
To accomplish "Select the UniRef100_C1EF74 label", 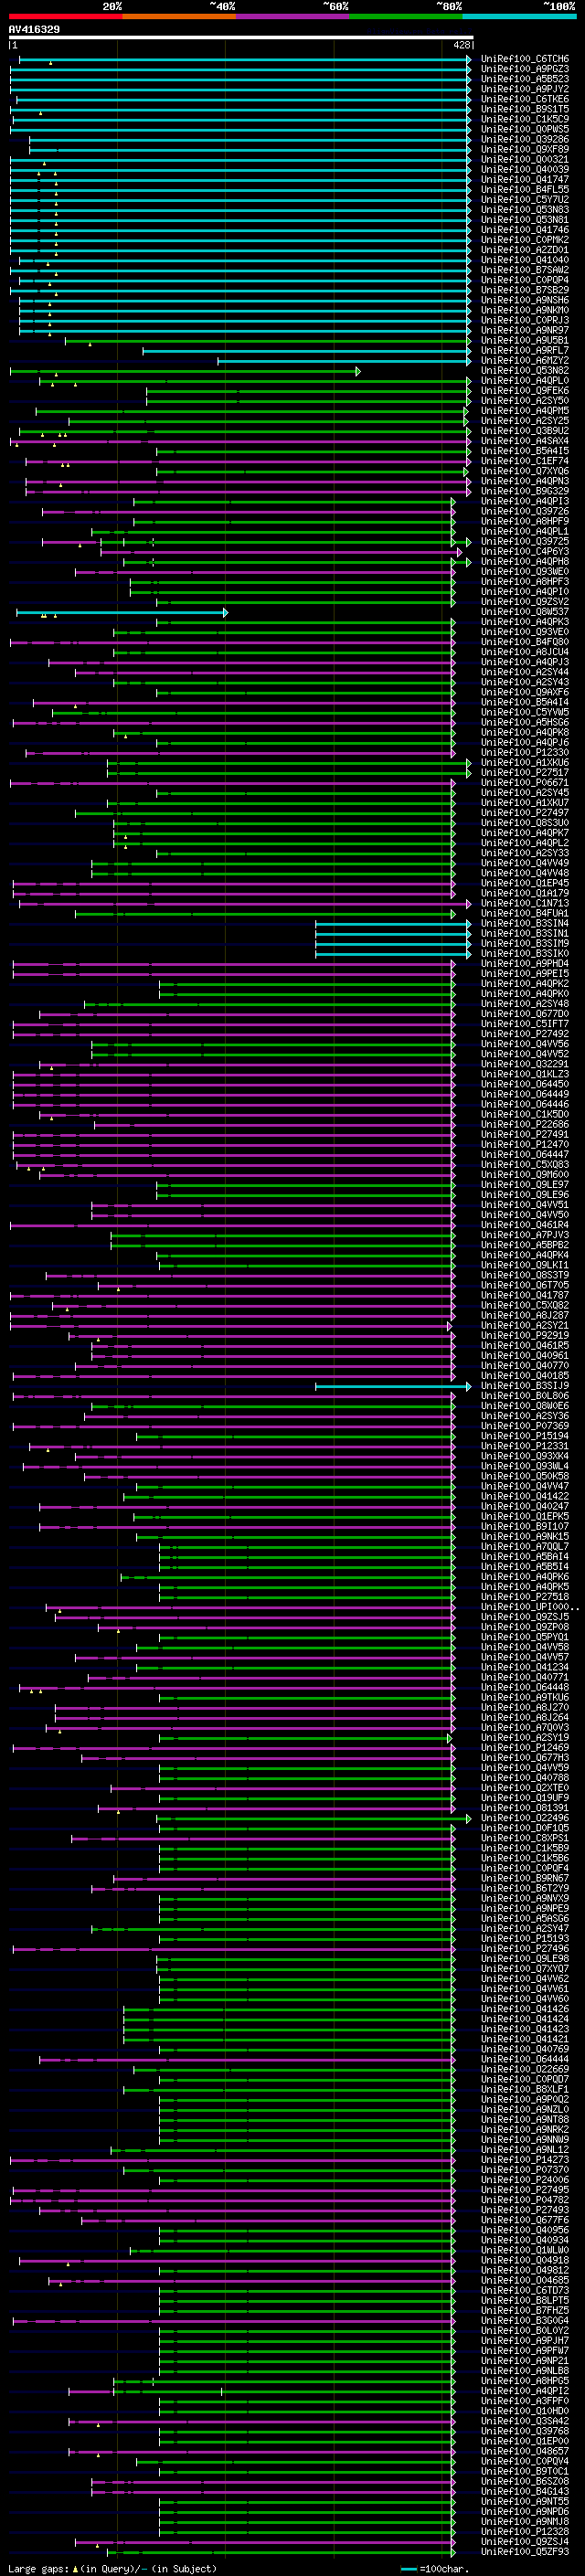I will tap(525, 461).
